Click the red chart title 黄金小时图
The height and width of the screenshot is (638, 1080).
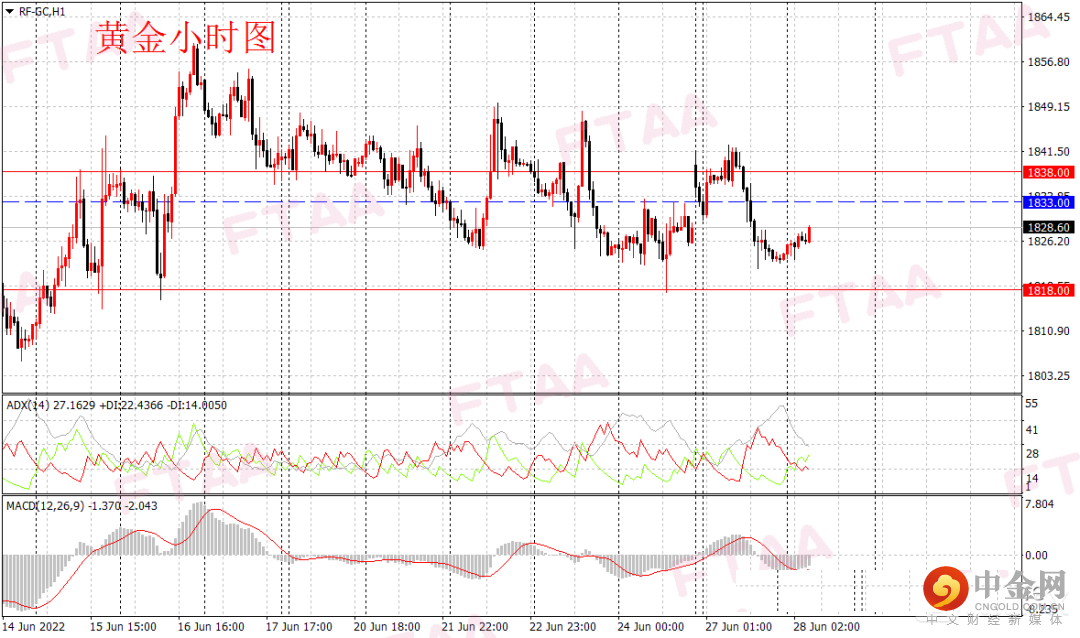point(185,37)
